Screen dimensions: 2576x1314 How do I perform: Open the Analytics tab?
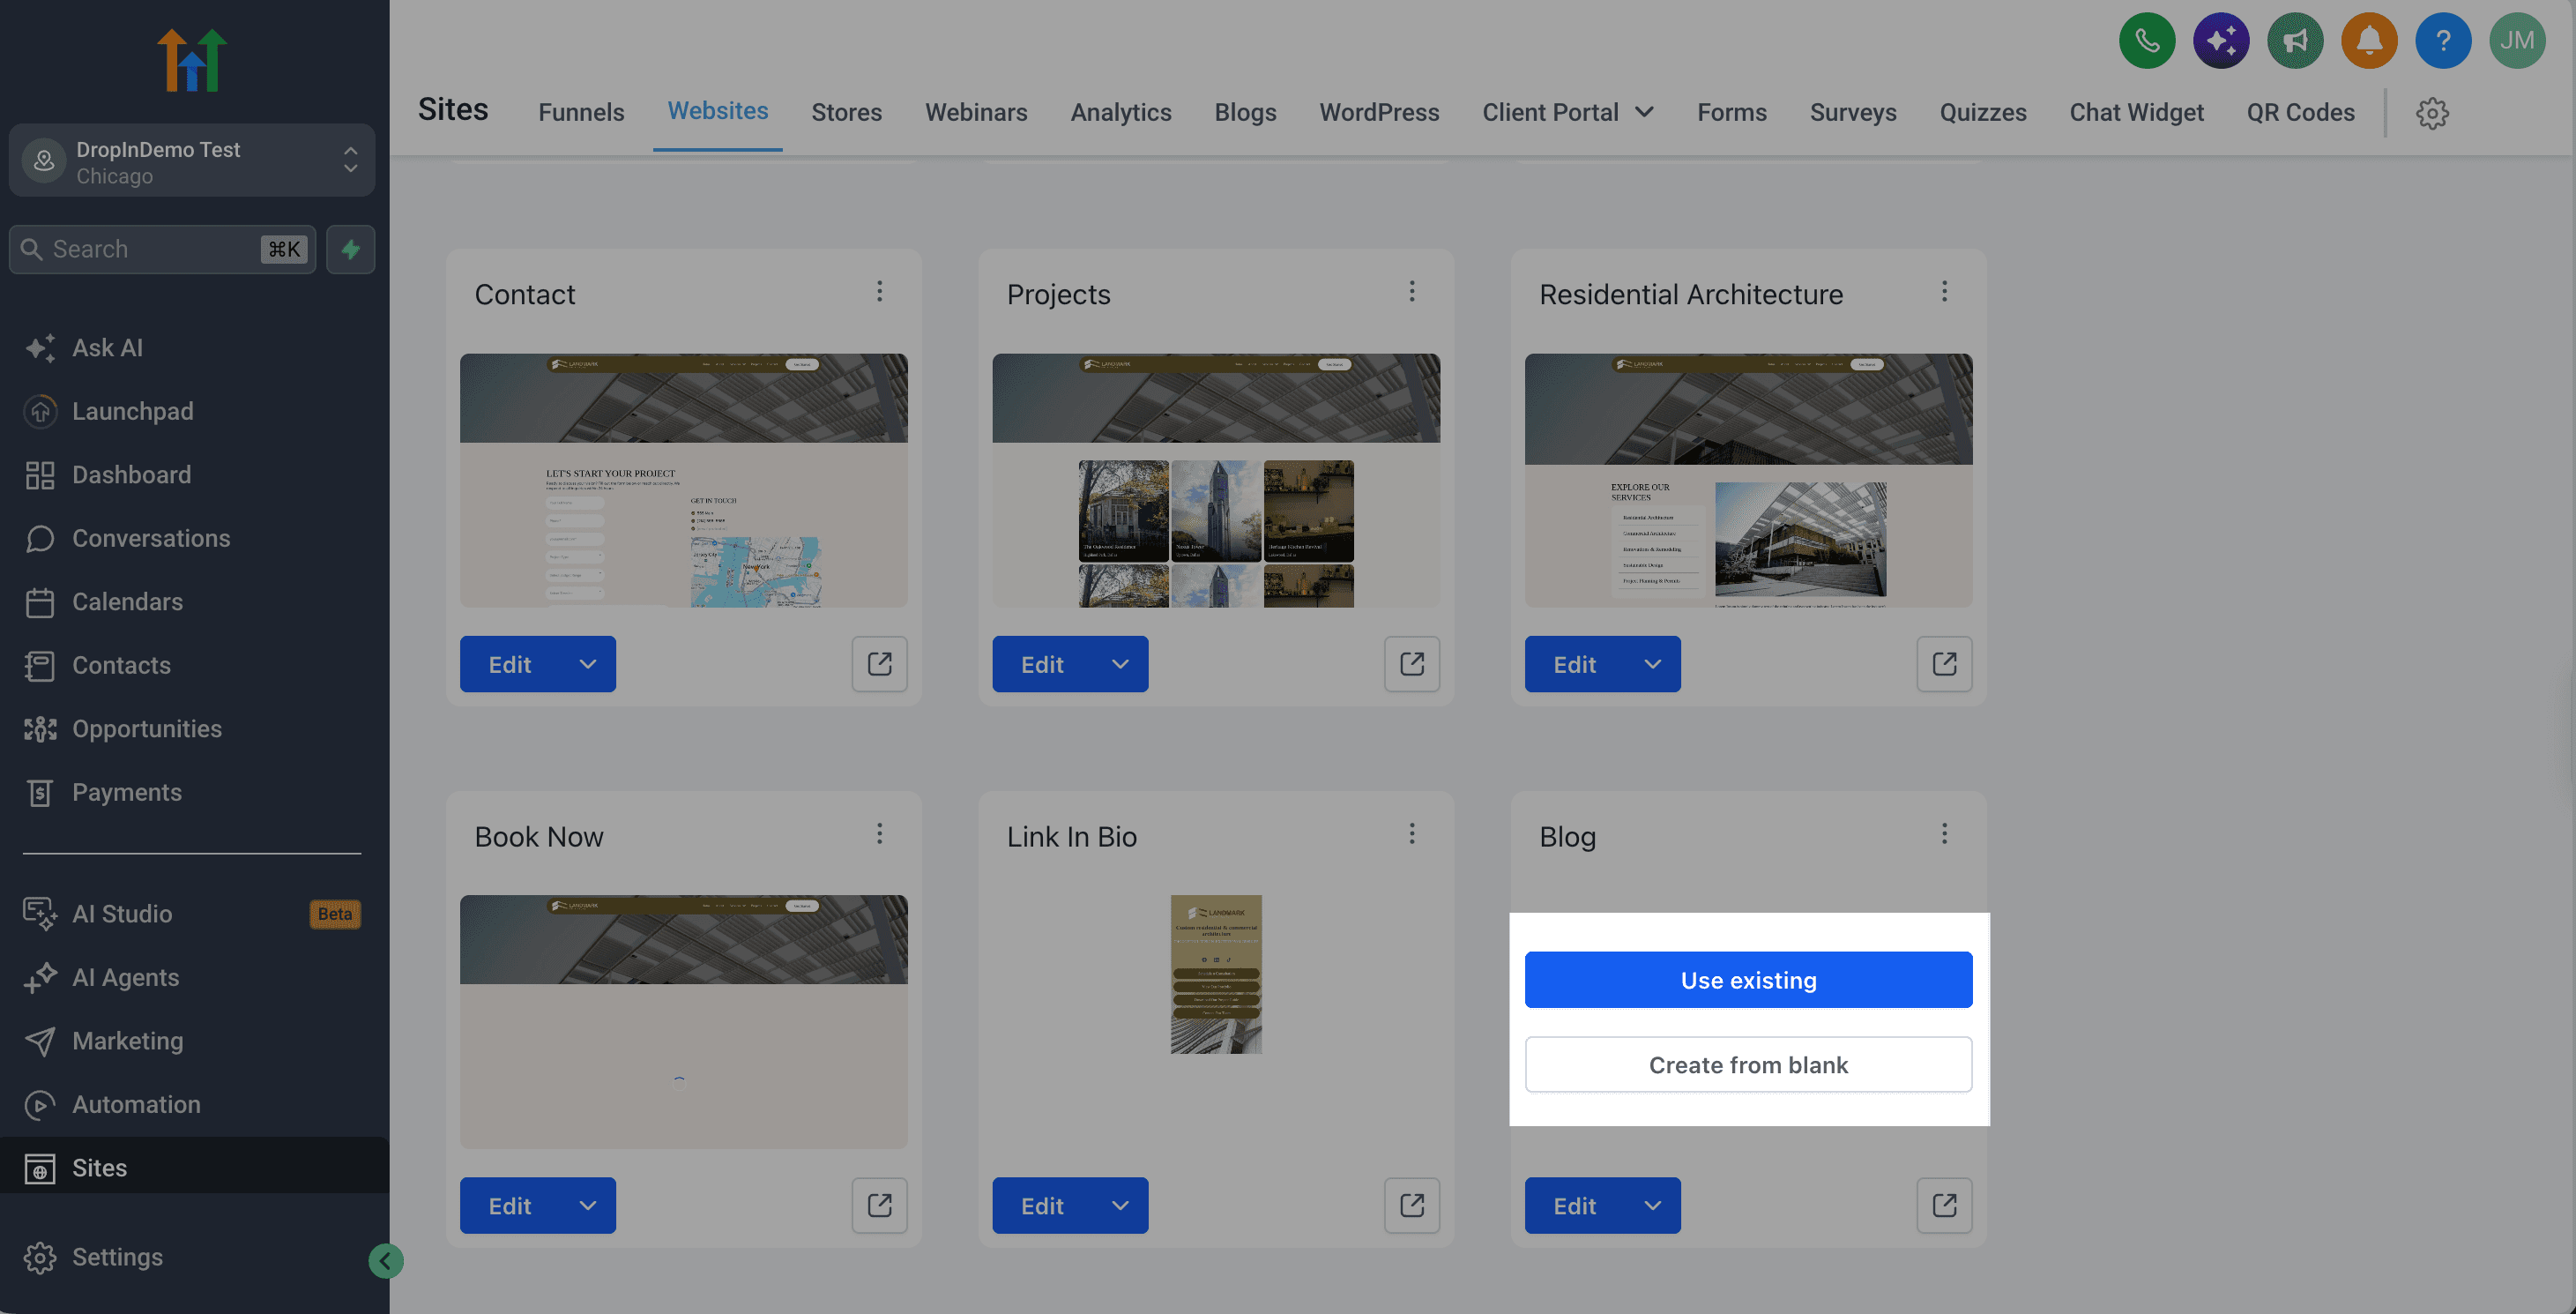(x=1120, y=112)
